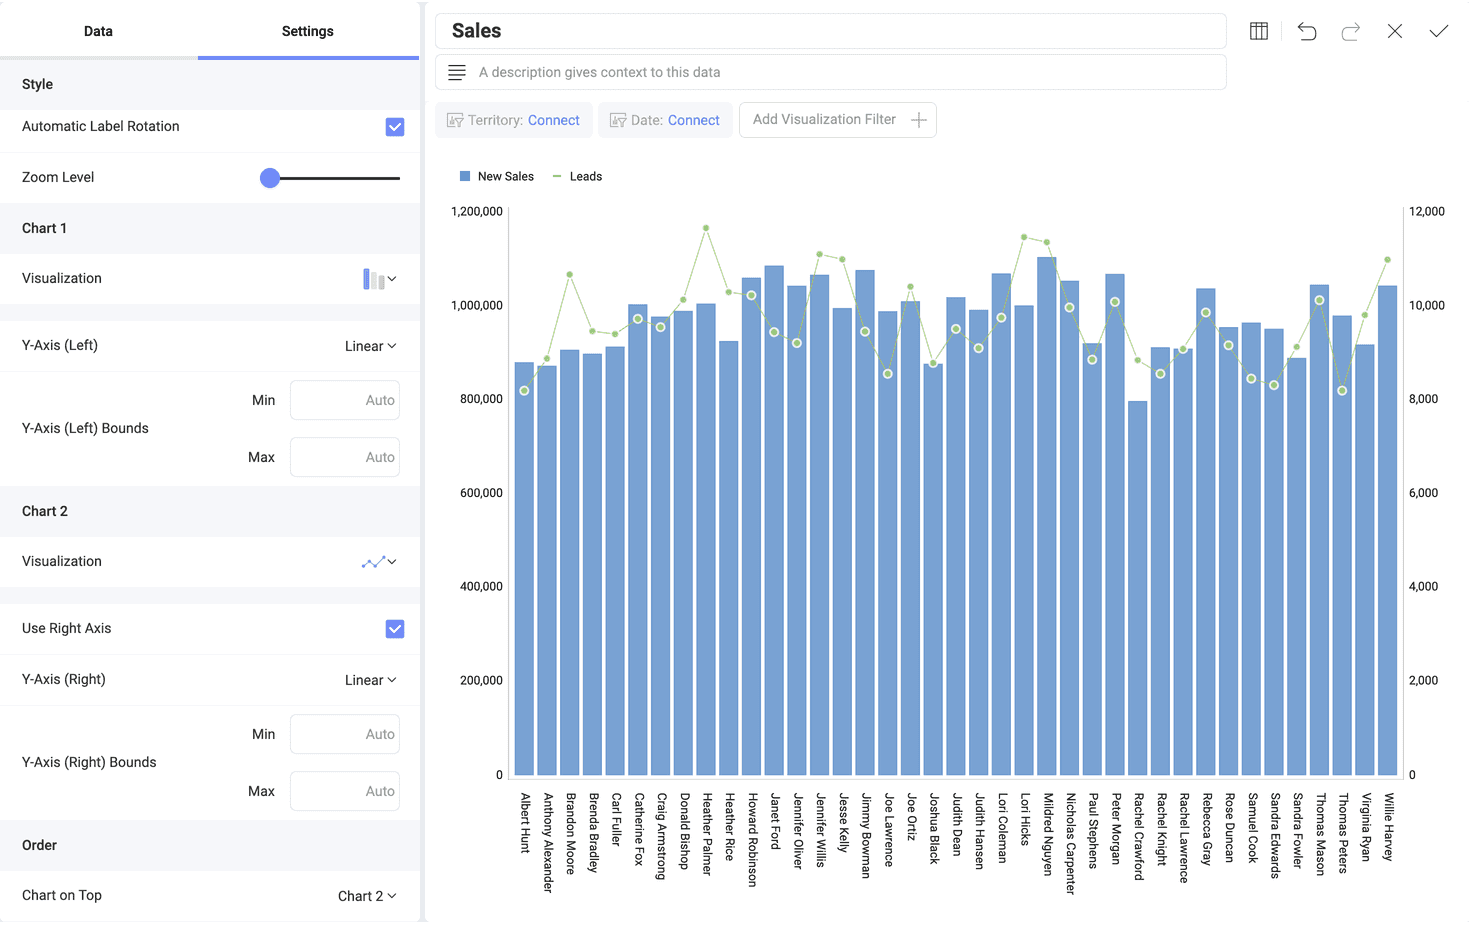
Task: Open Y-Axis (Right) Linear dropdown
Action: pos(371,680)
